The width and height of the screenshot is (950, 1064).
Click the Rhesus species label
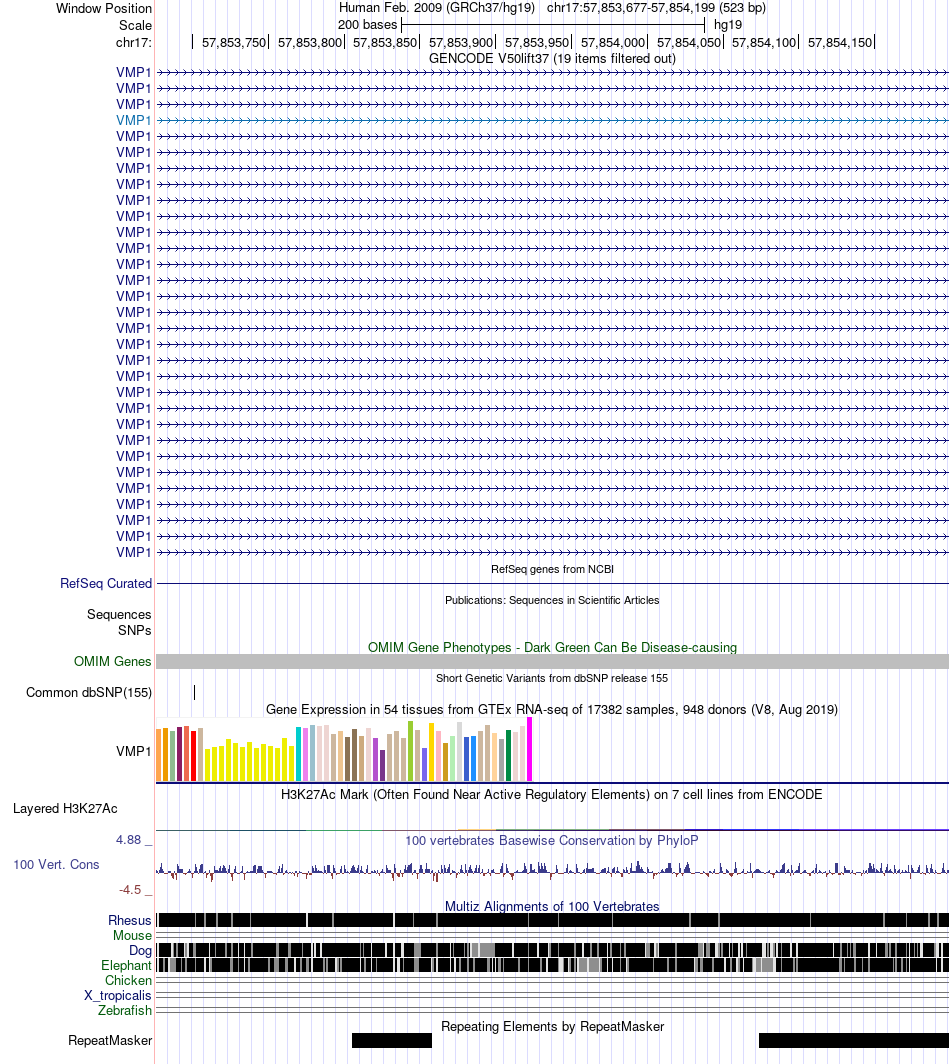click(130, 920)
